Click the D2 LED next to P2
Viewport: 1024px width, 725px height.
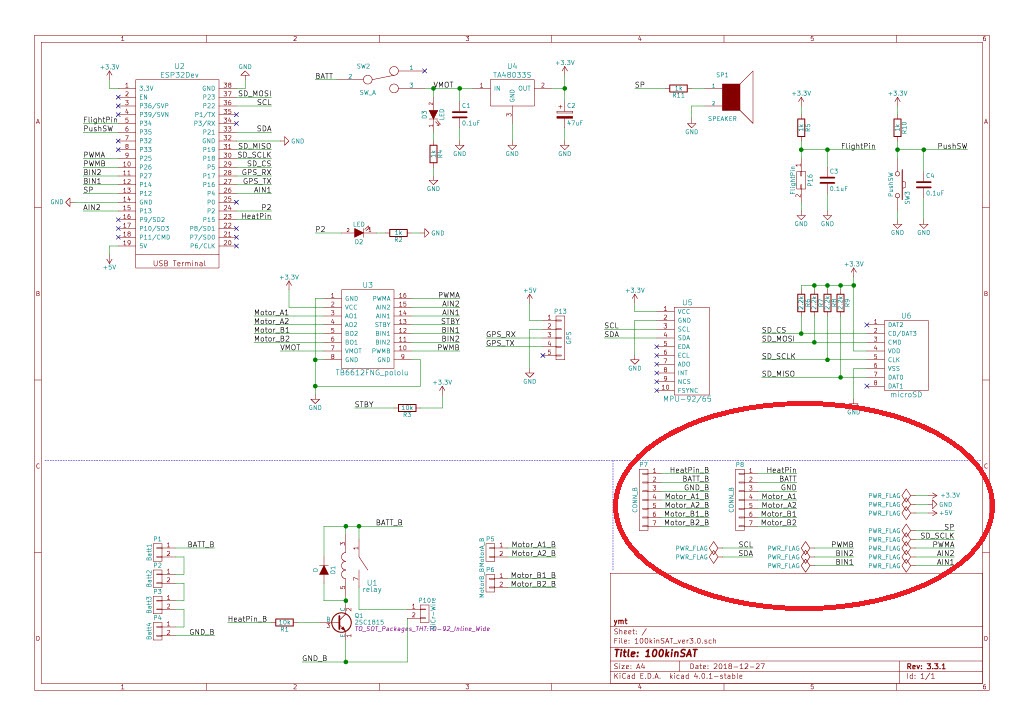(359, 231)
